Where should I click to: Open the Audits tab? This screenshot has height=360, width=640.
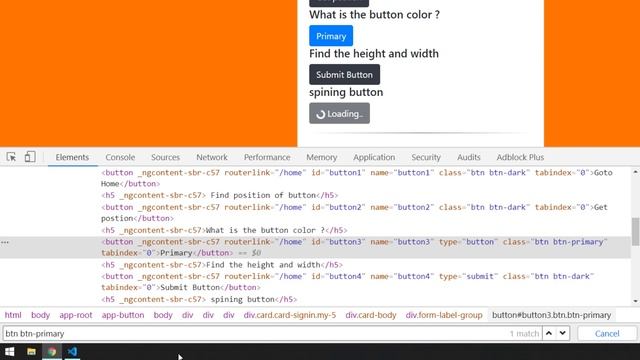click(469, 157)
